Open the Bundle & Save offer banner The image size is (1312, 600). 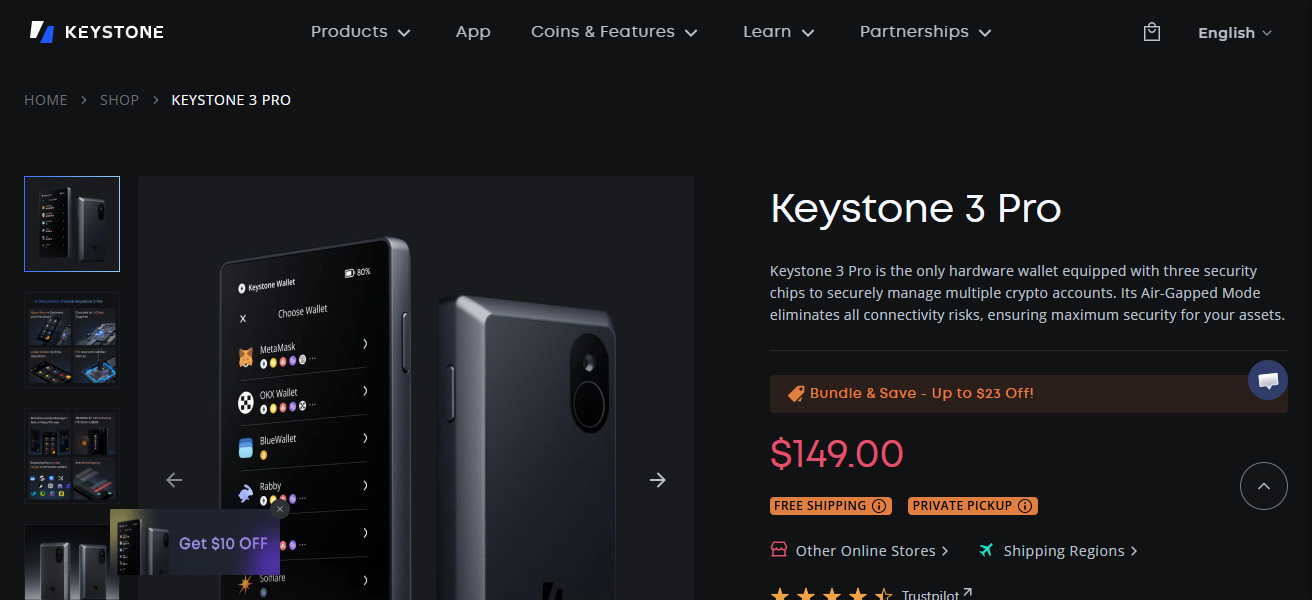pos(1028,393)
